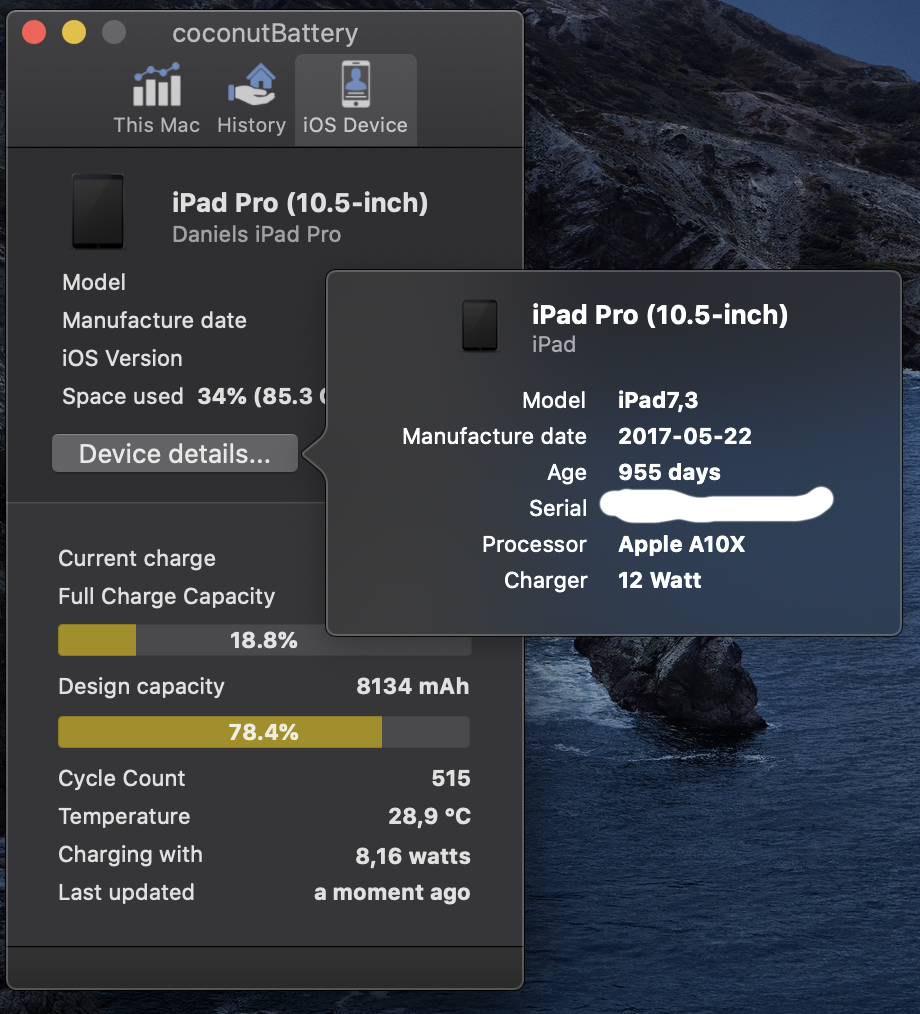Click the '955 days' age value
Viewport: 920px width, 1014px height.
pos(669,473)
